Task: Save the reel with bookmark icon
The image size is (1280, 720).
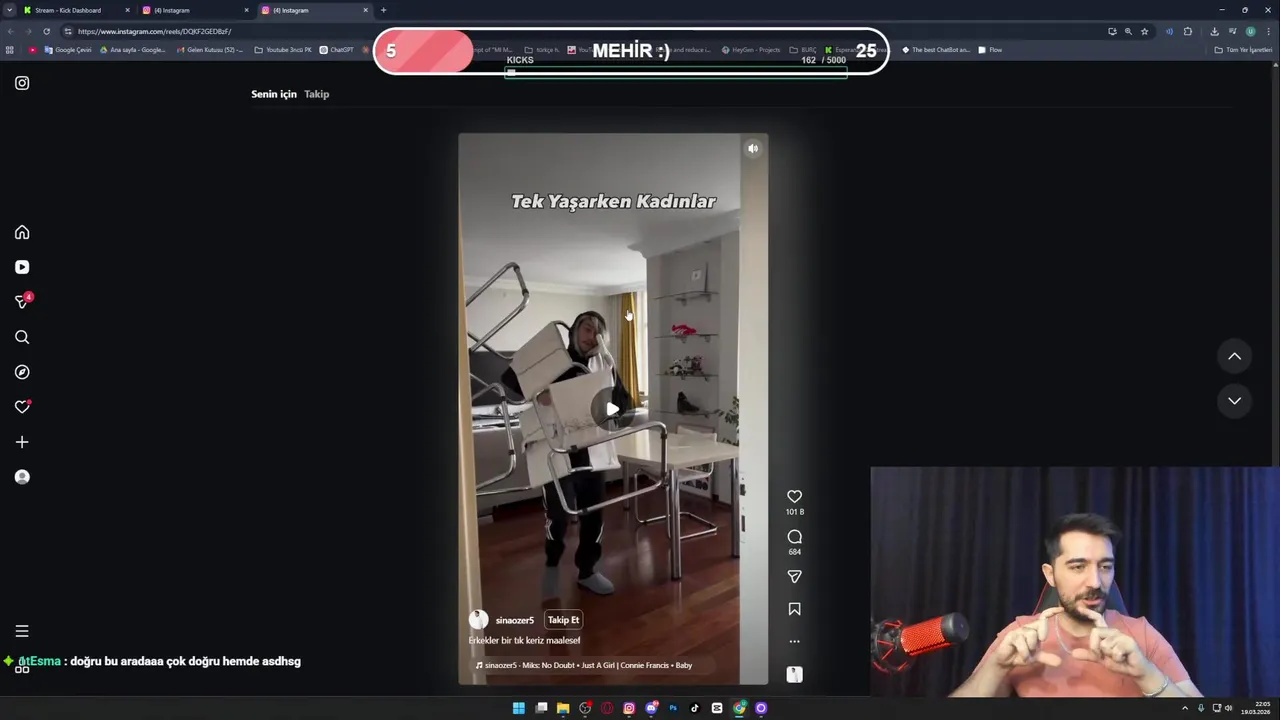Action: (x=794, y=609)
